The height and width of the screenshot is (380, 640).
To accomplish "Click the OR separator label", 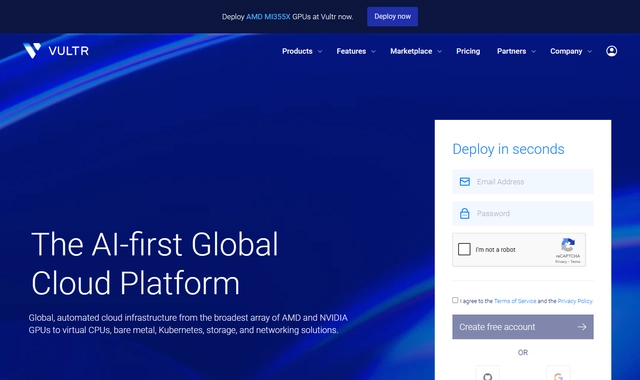I will pyautogui.click(x=523, y=352).
